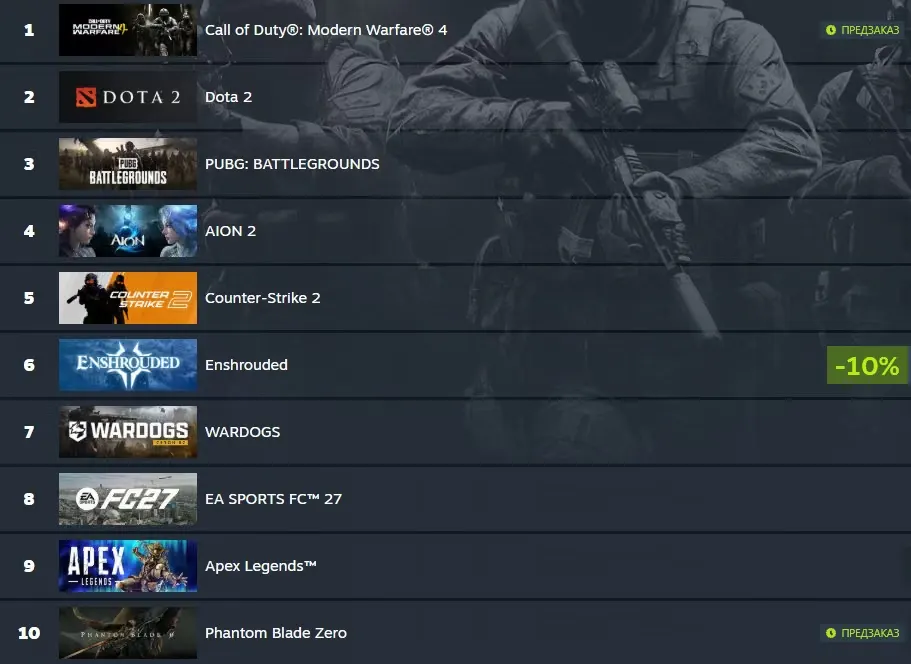Viewport: 911px width, 664px height.
Task: Click the EA SPORTS FC 27 title
Action: point(273,499)
